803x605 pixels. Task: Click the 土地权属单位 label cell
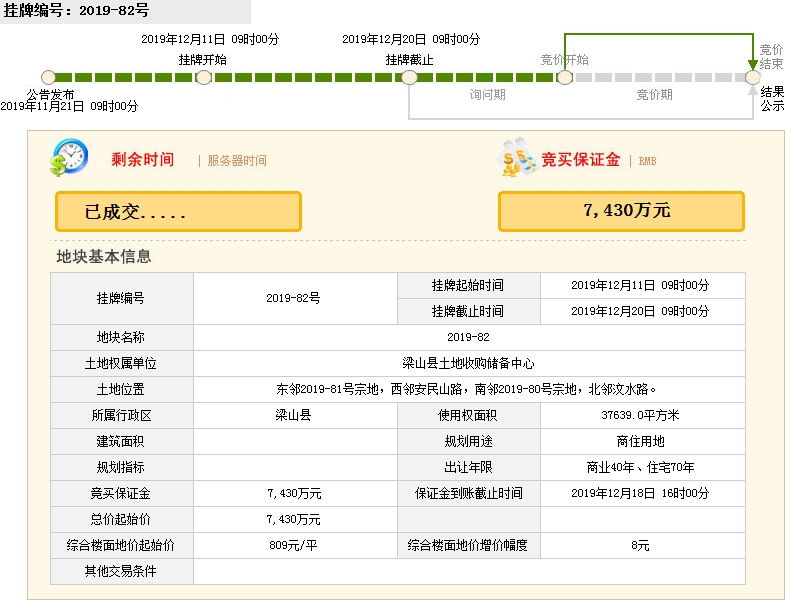(122, 363)
